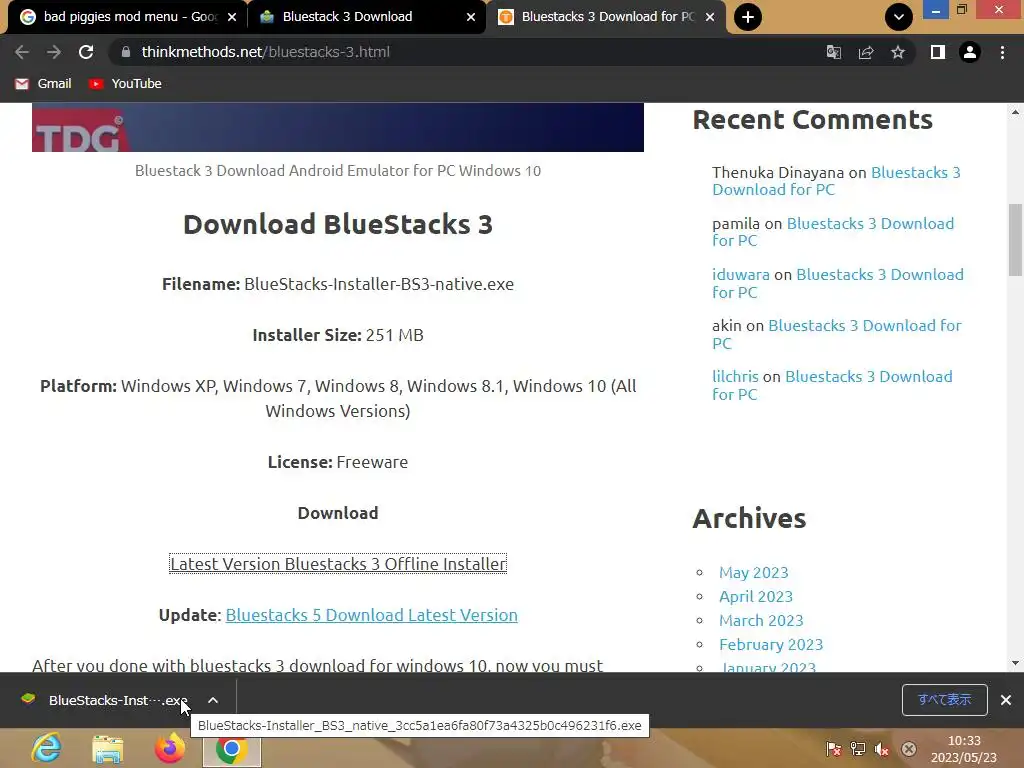Open the Chrome three-dot menu
The width and height of the screenshot is (1024, 768).
1002,52
